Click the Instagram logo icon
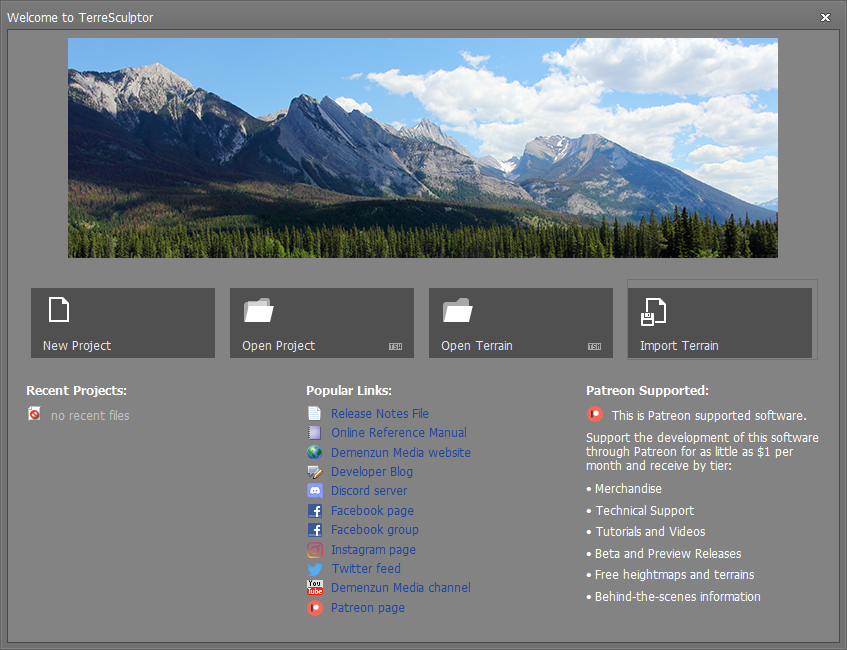Screen dimensions: 847x650 (314, 550)
